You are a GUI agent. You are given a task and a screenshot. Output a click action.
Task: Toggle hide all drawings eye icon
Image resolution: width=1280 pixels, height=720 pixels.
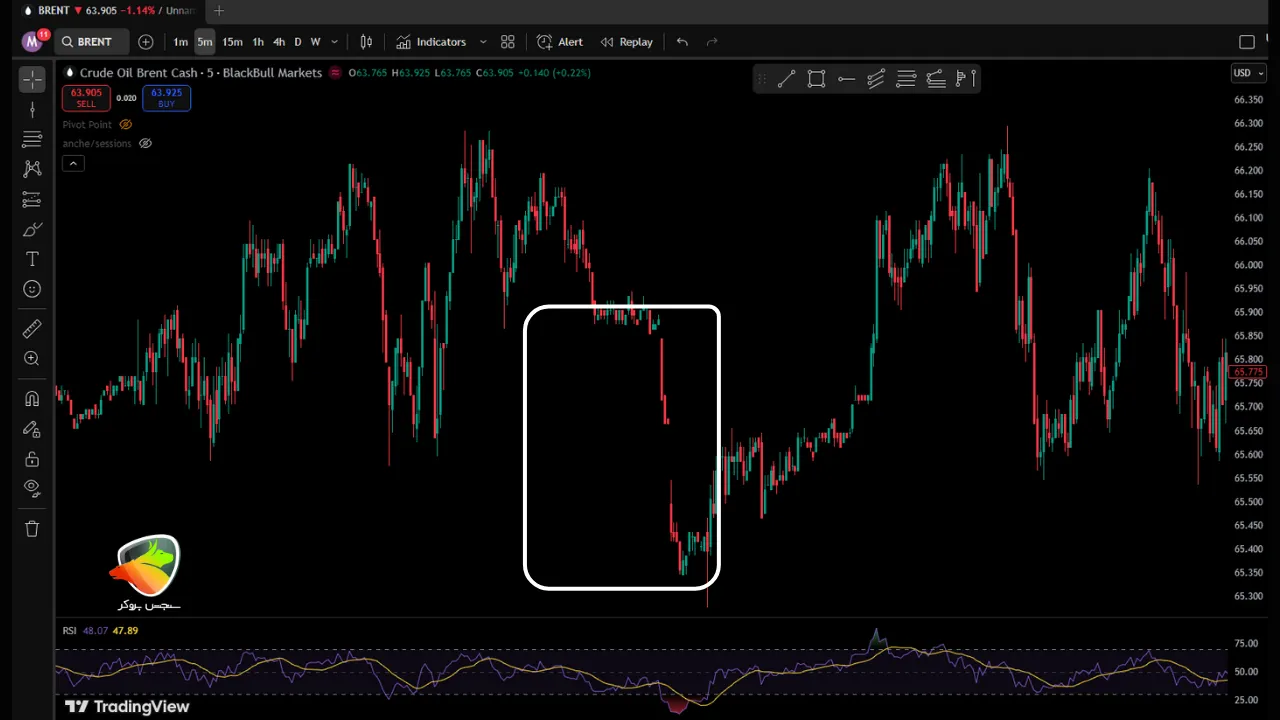pos(32,488)
